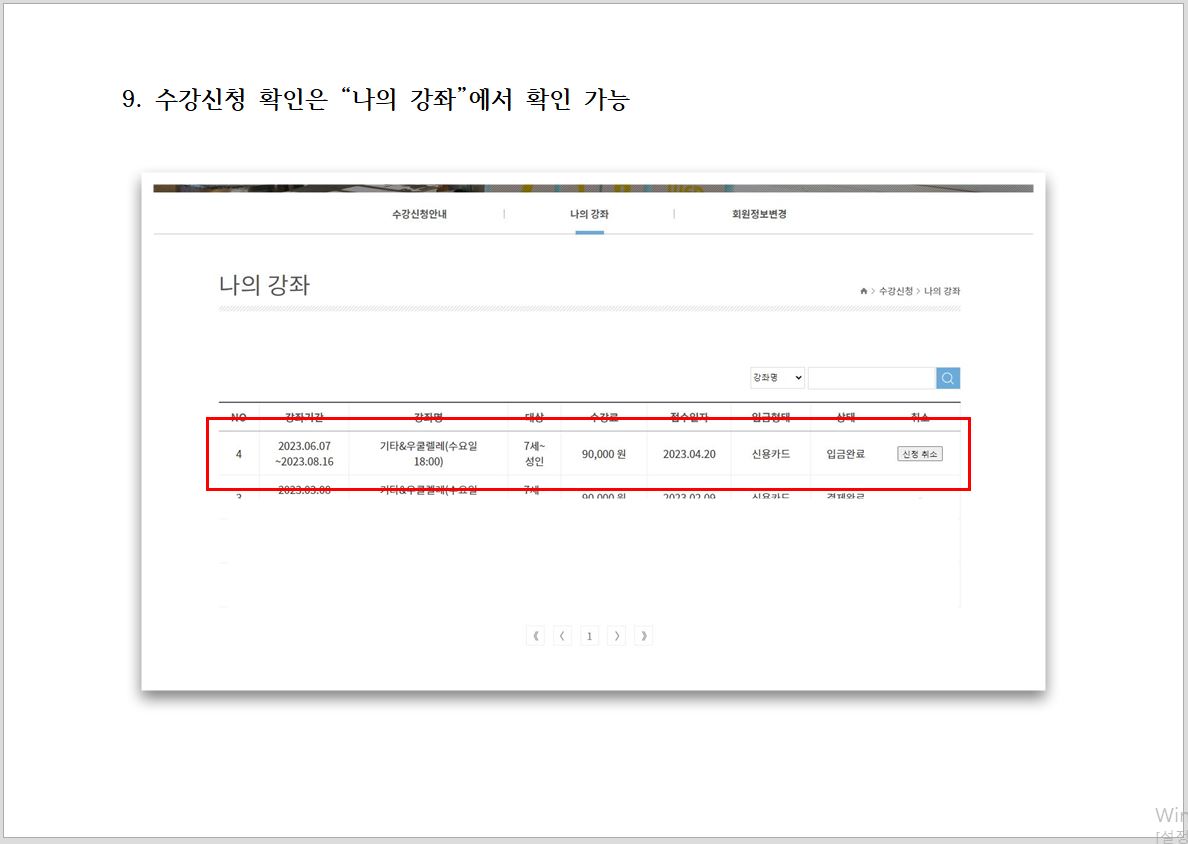1188x844 pixels.
Task: Open the 수강신청안내 tab
Action: click(x=419, y=214)
